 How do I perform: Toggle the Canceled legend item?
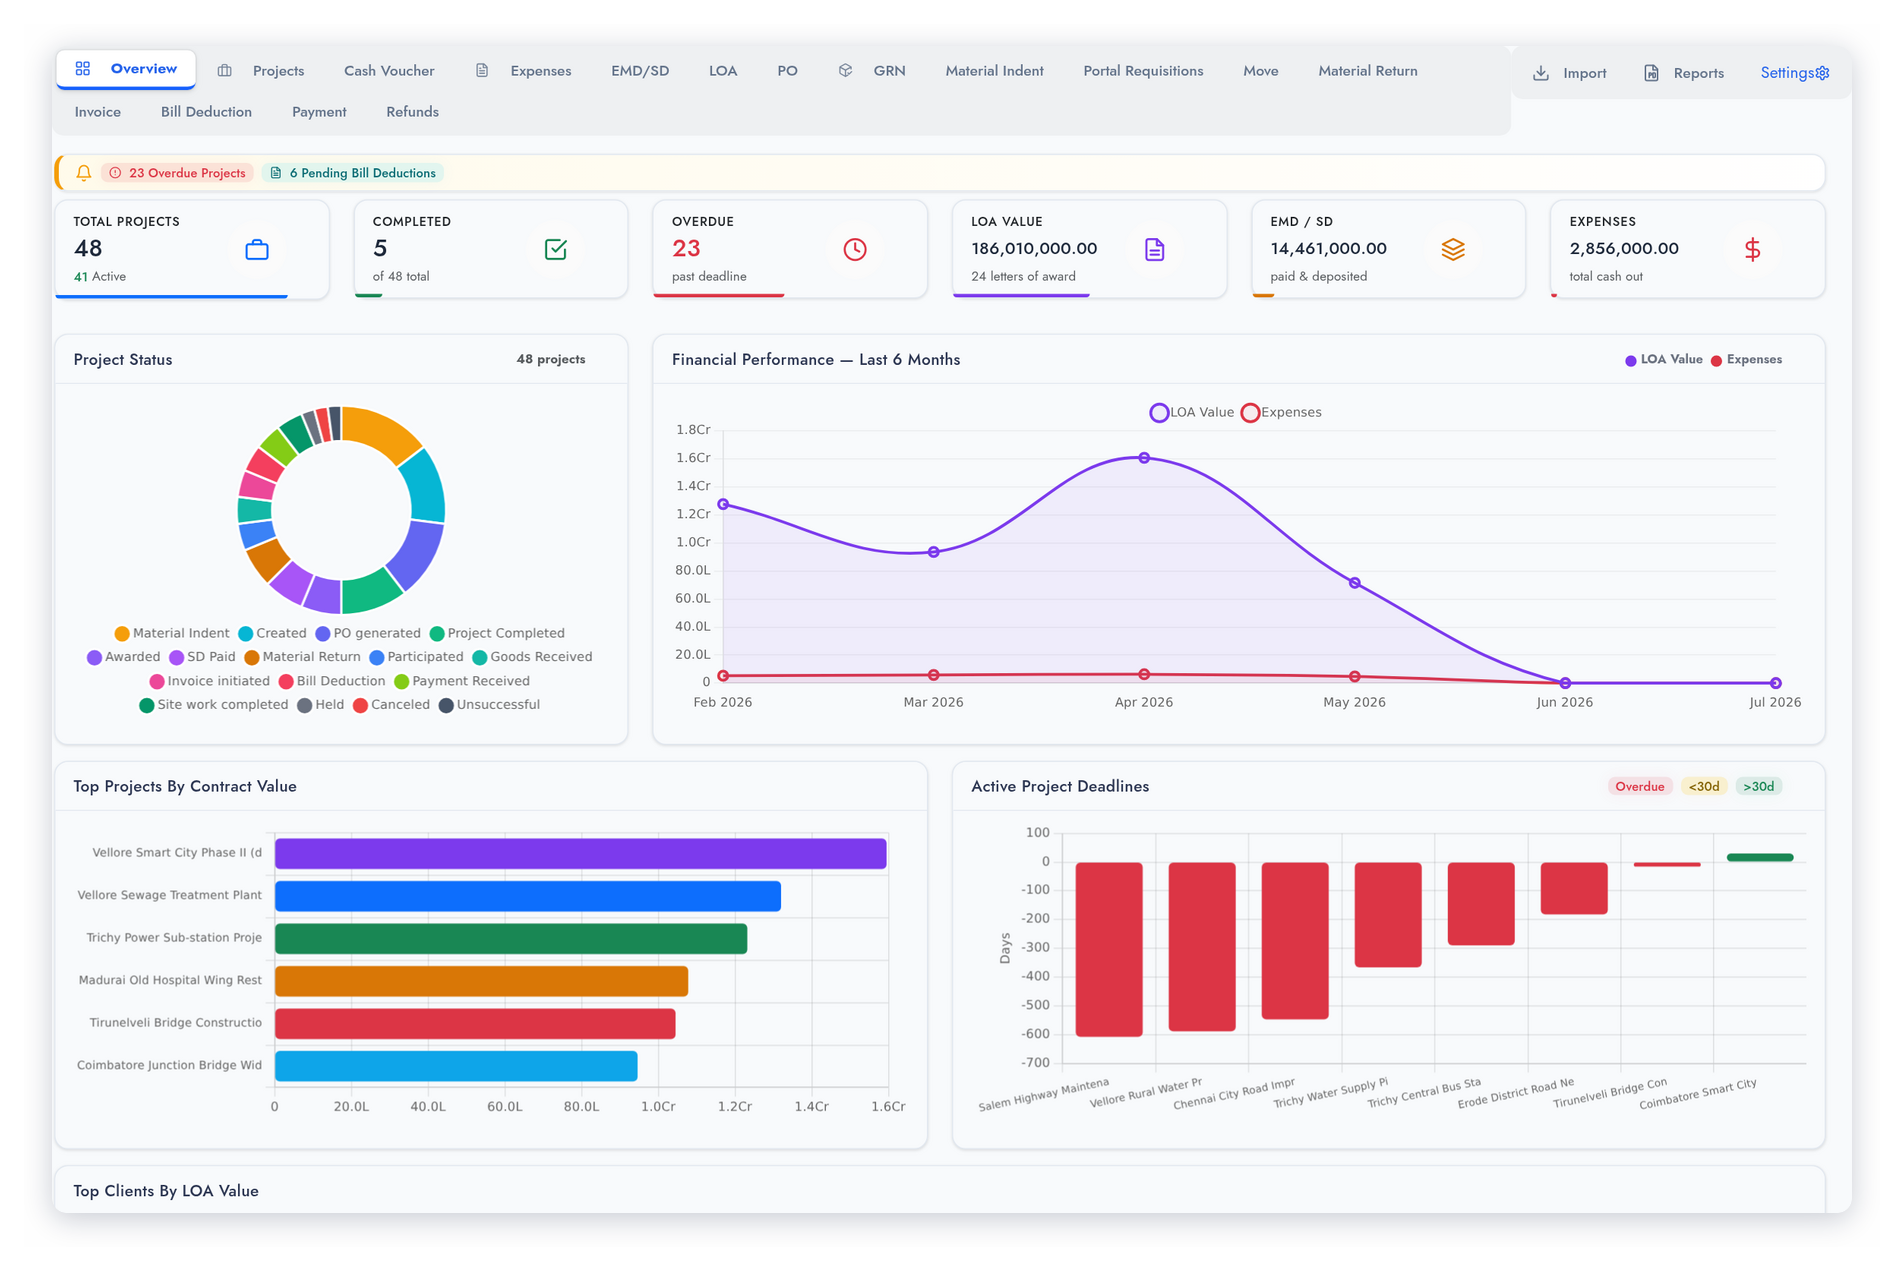point(391,705)
